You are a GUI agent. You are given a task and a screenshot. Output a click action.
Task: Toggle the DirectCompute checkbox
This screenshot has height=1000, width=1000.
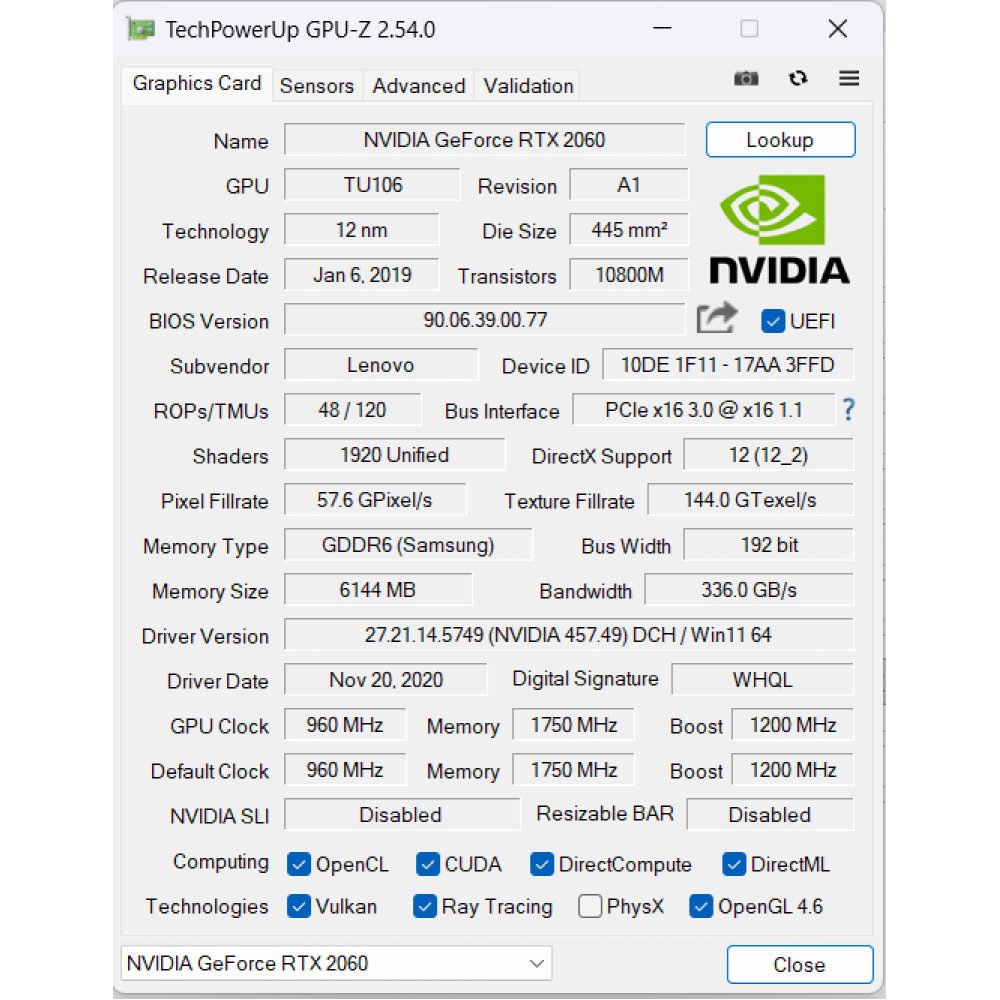coord(541,864)
